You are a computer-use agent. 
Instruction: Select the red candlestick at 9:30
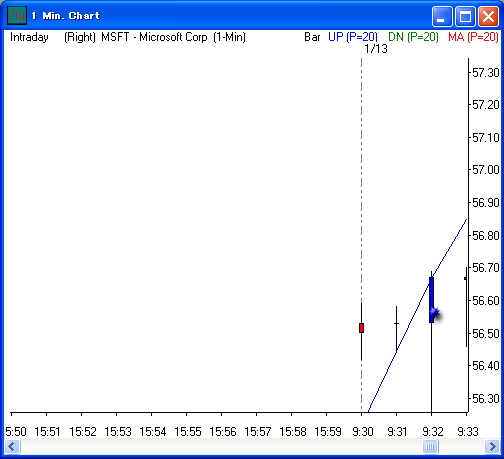tap(361, 328)
